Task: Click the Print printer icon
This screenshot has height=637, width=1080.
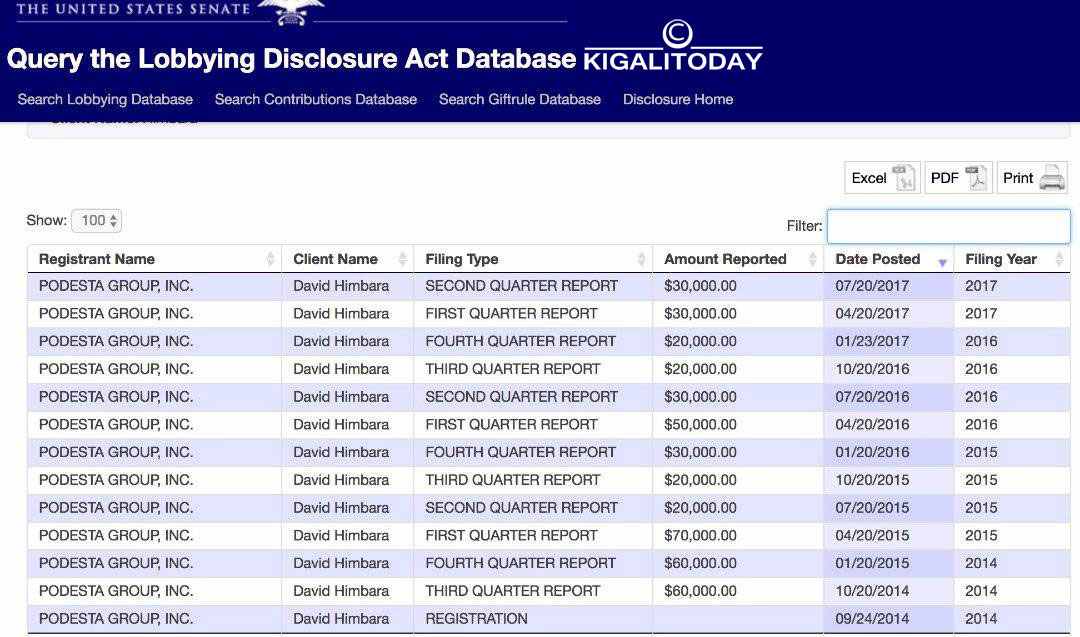Action: [x=1052, y=178]
